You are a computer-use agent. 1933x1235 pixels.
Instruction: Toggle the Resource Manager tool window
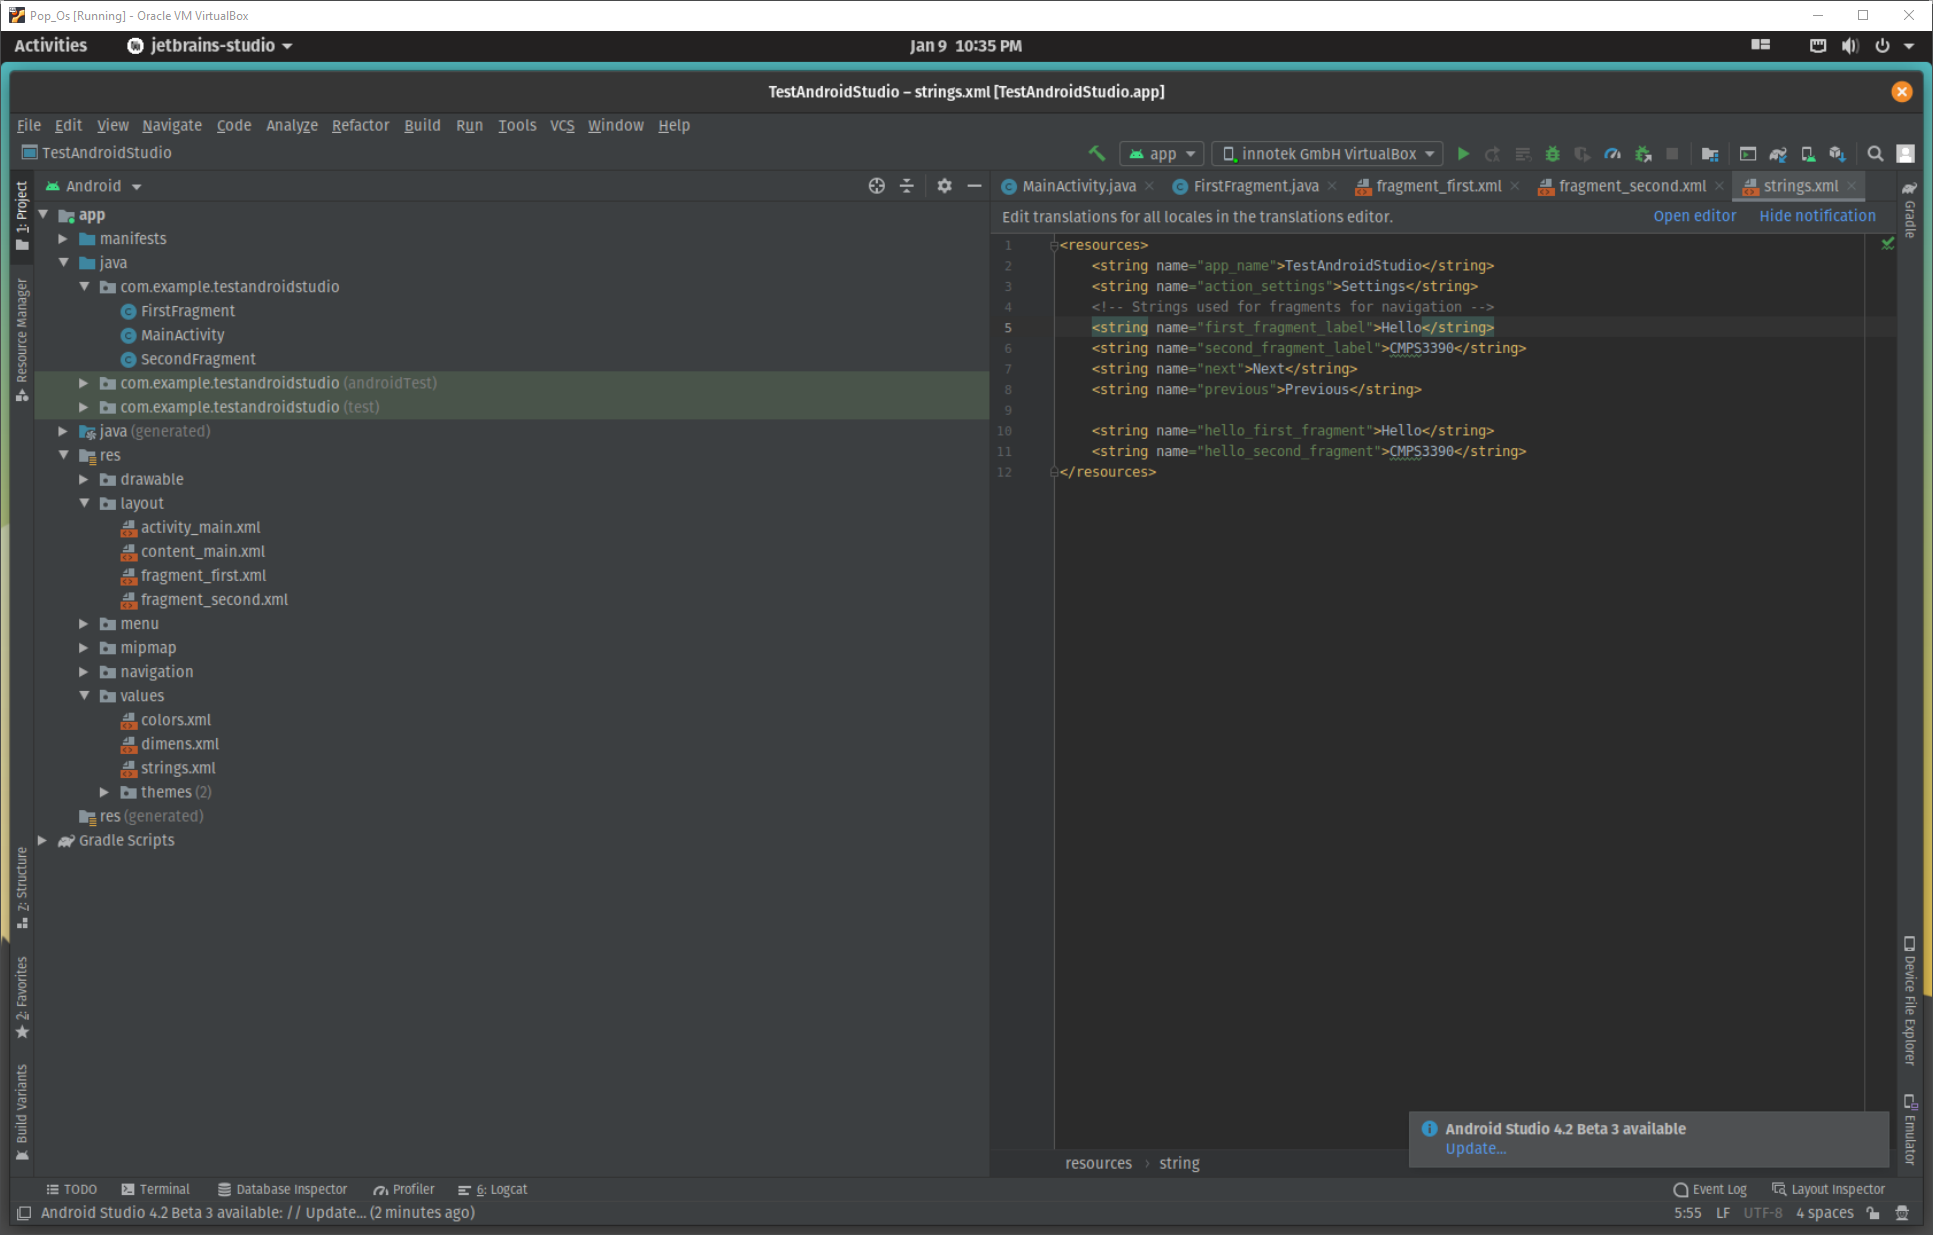[x=22, y=340]
